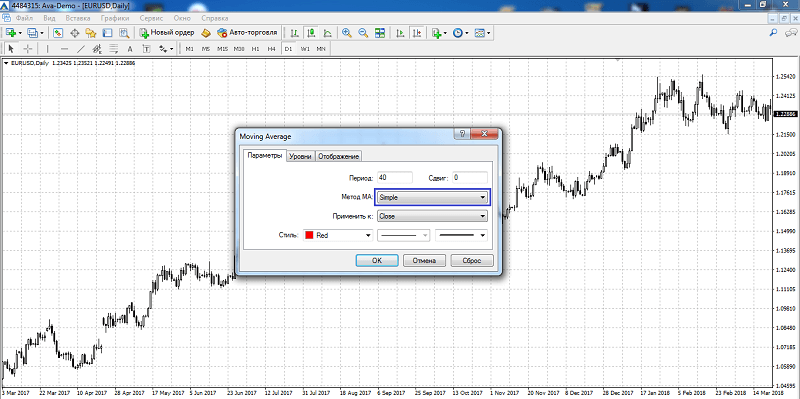Open the line width dropdown in Стиль row
This screenshot has width=800, height=399.
(x=462, y=235)
